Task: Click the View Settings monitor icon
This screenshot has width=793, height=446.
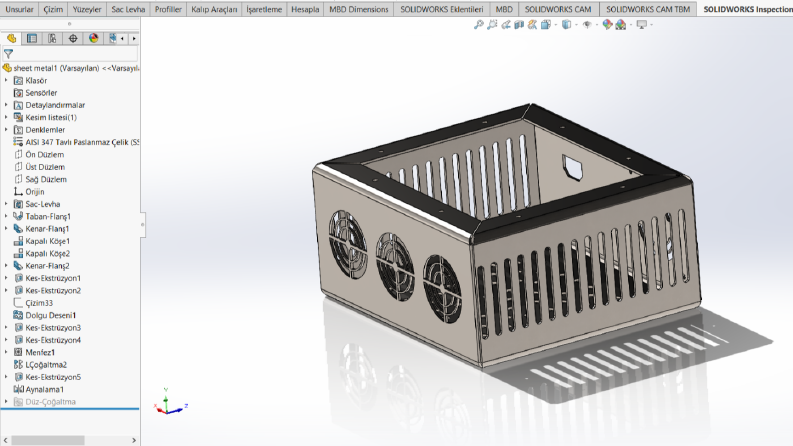Action: (x=641, y=24)
